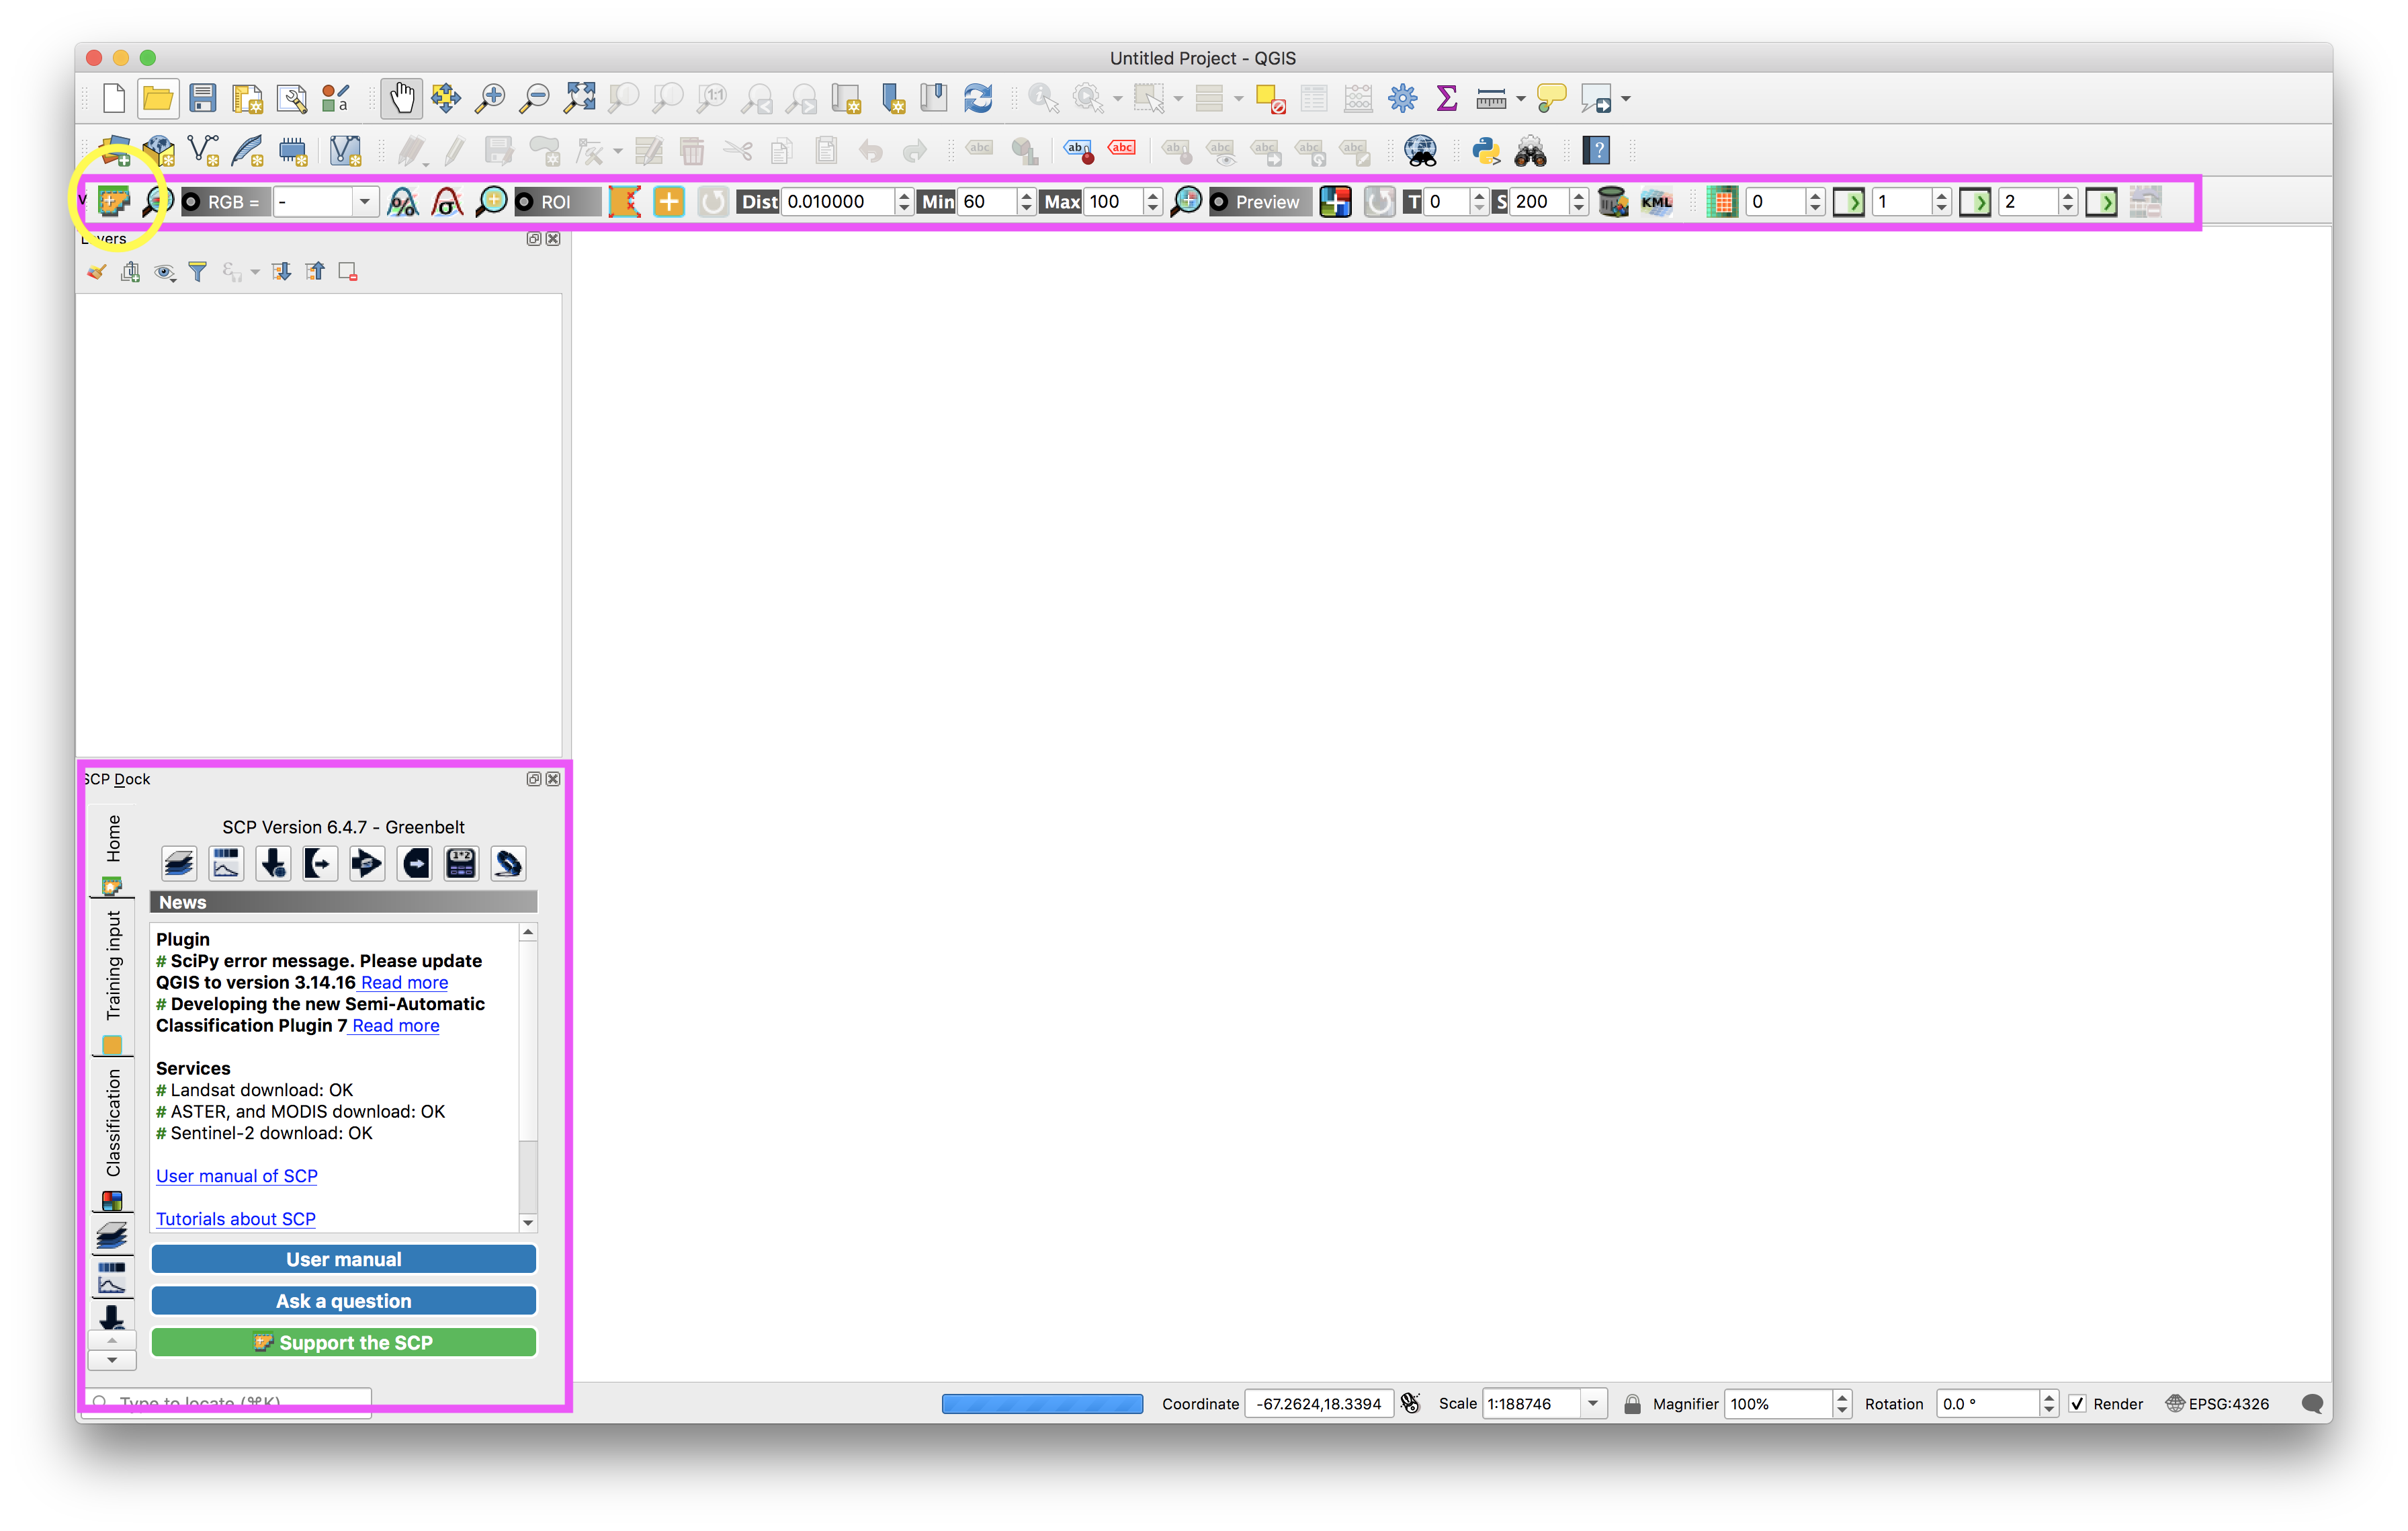This screenshot has width=2408, height=1531.
Task: Select the Pan Map hand tool
Action: (x=401, y=98)
